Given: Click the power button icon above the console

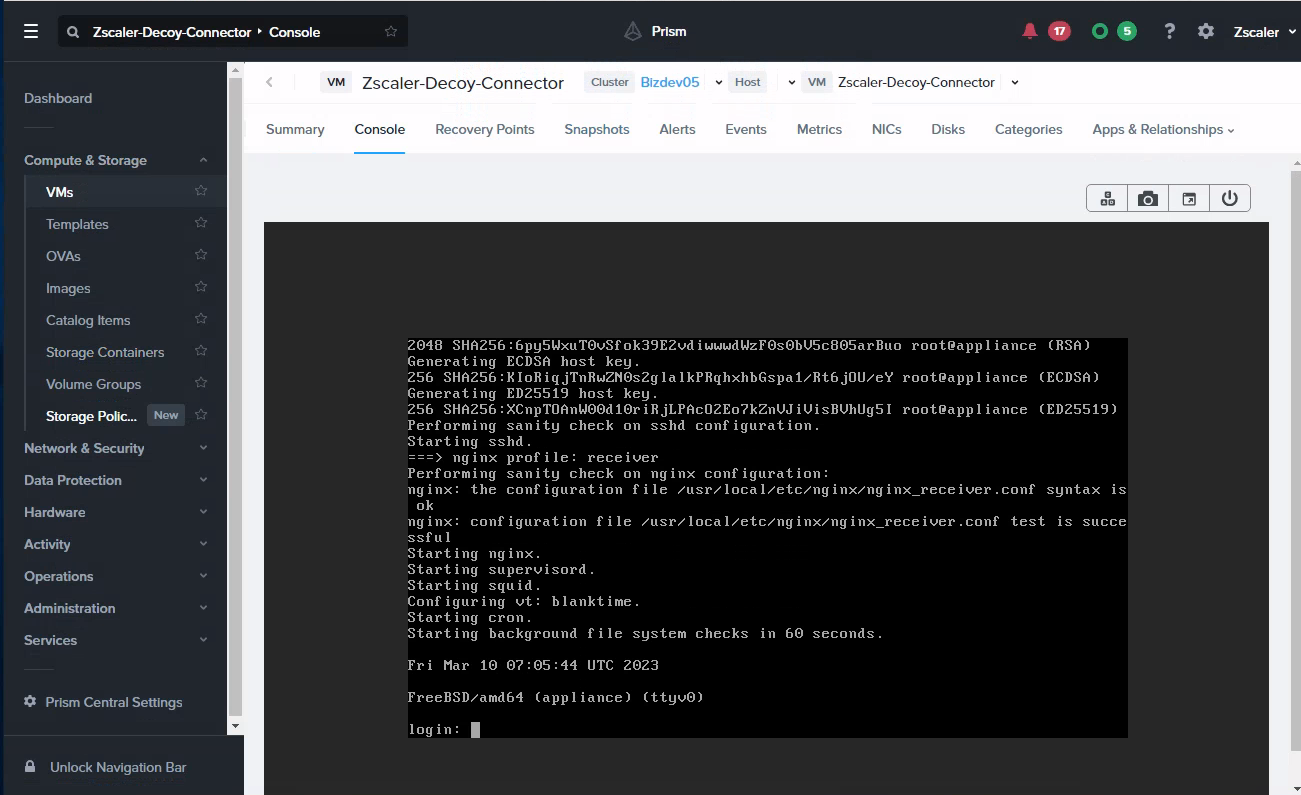Looking at the screenshot, I should pos(1230,197).
